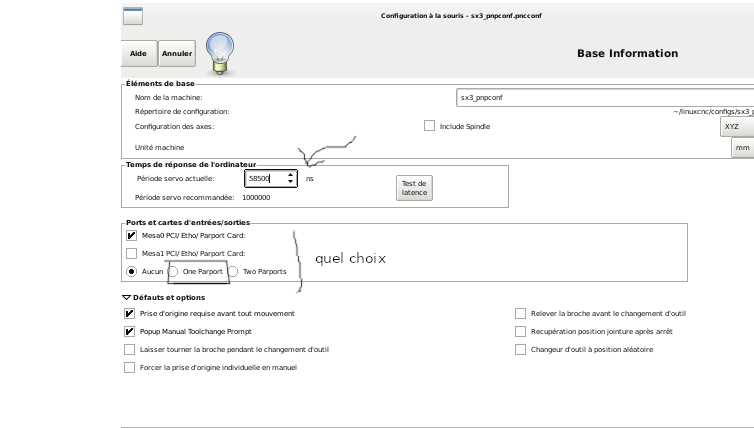Toggle Popup Manual Toolchange Prompt checkbox
The width and height of the screenshot is (754, 428).
(x=129, y=331)
